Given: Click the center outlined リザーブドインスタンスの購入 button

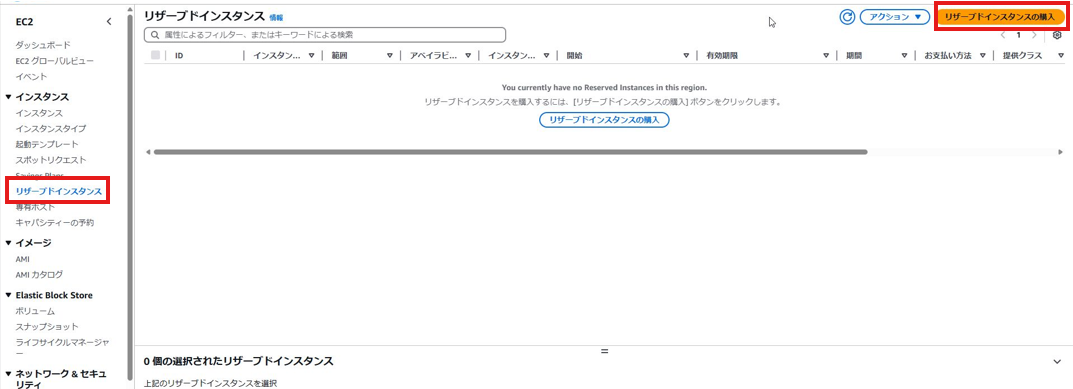Looking at the screenshot, I should [604, 120].
